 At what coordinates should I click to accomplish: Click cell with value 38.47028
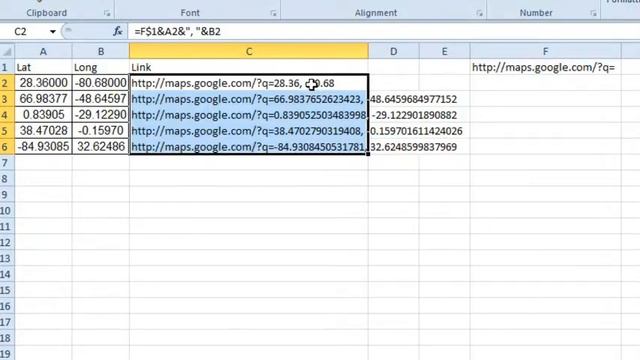[43, 131]
